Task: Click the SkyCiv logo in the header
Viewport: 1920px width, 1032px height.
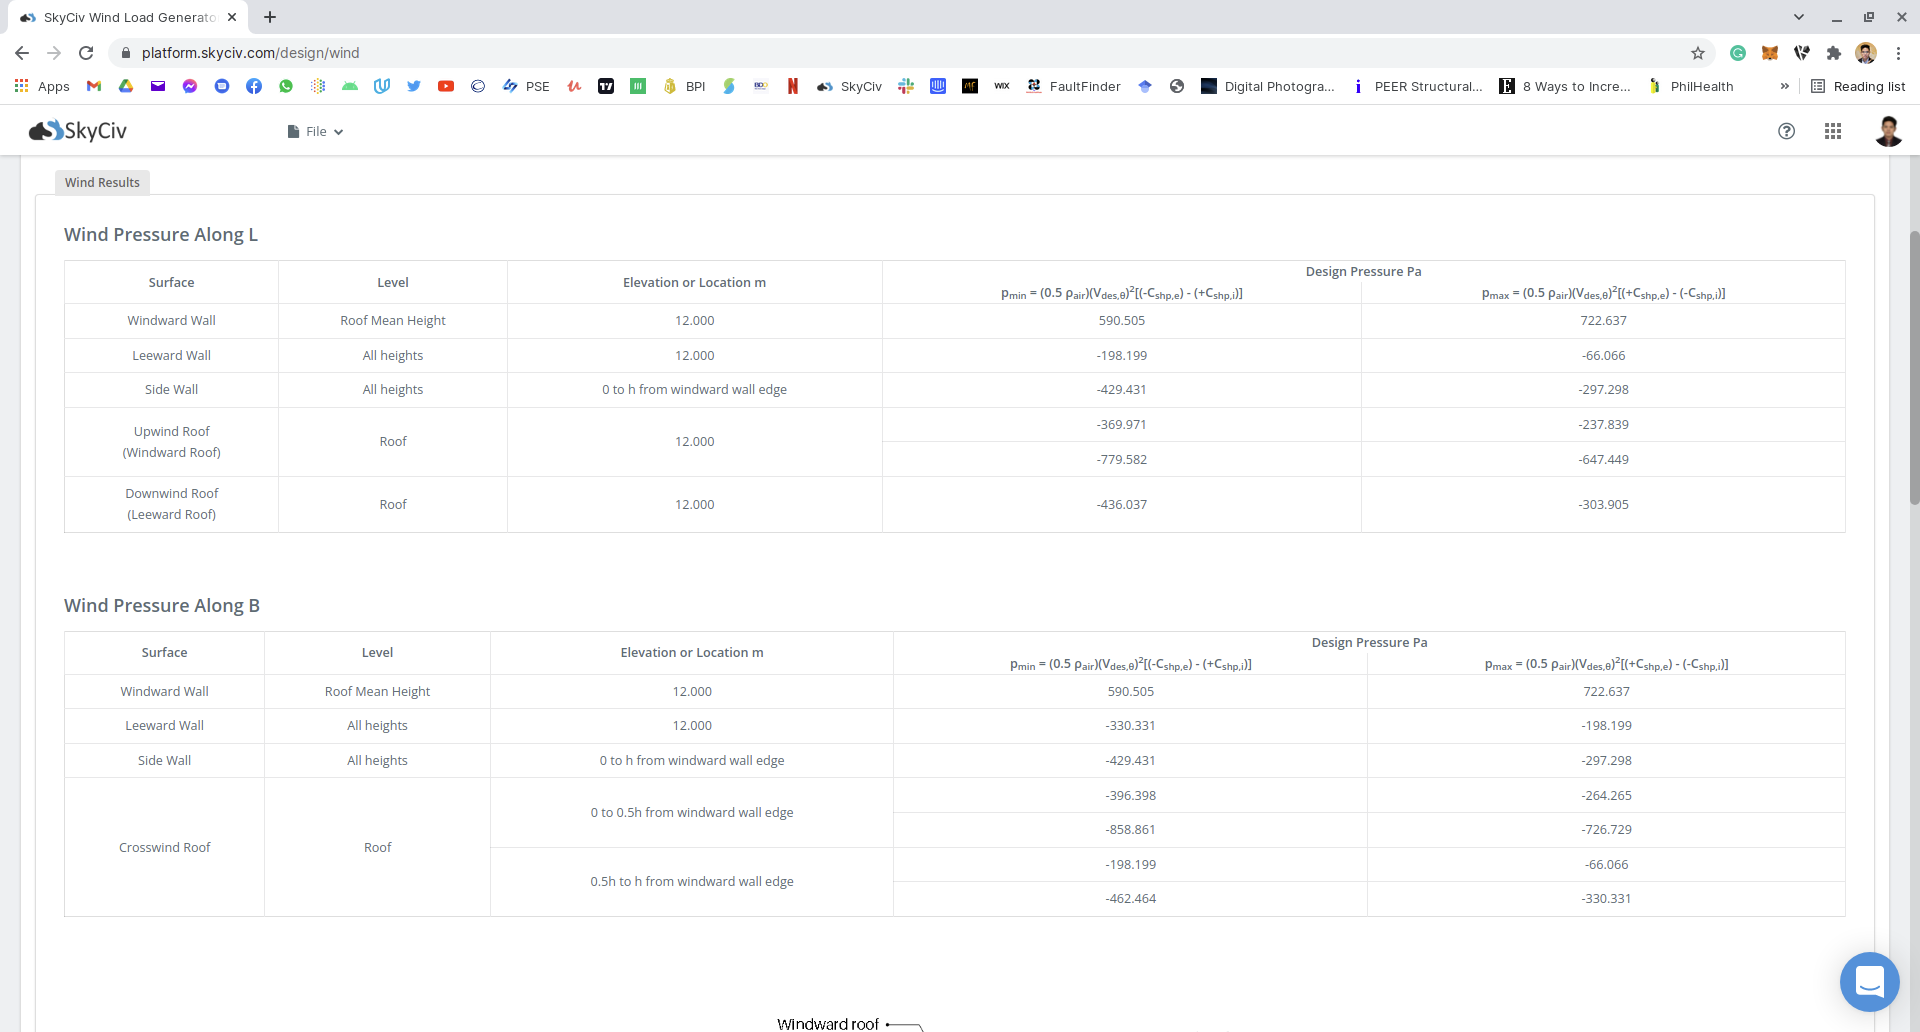Action: tap(78, 131)
